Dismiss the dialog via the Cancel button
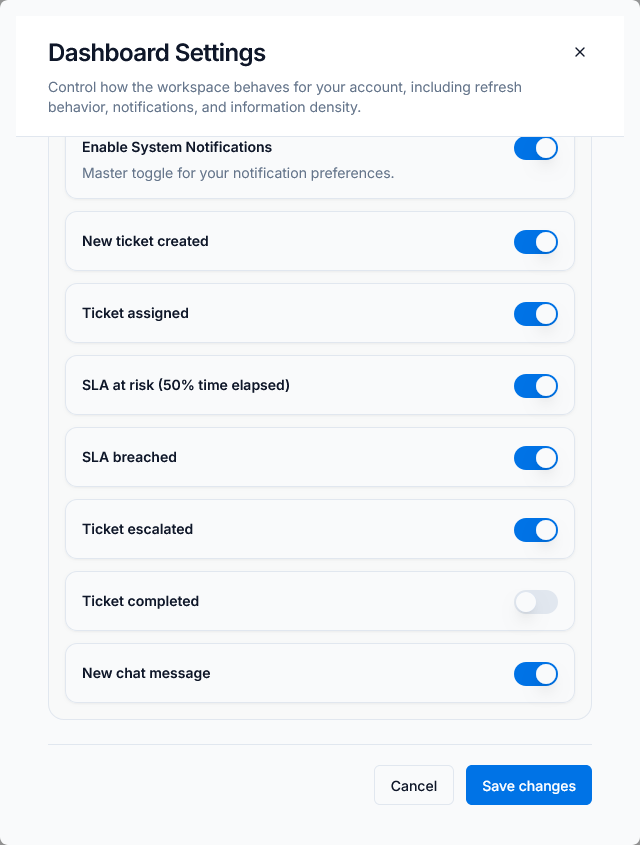The image size is (640, 845). 413,785
